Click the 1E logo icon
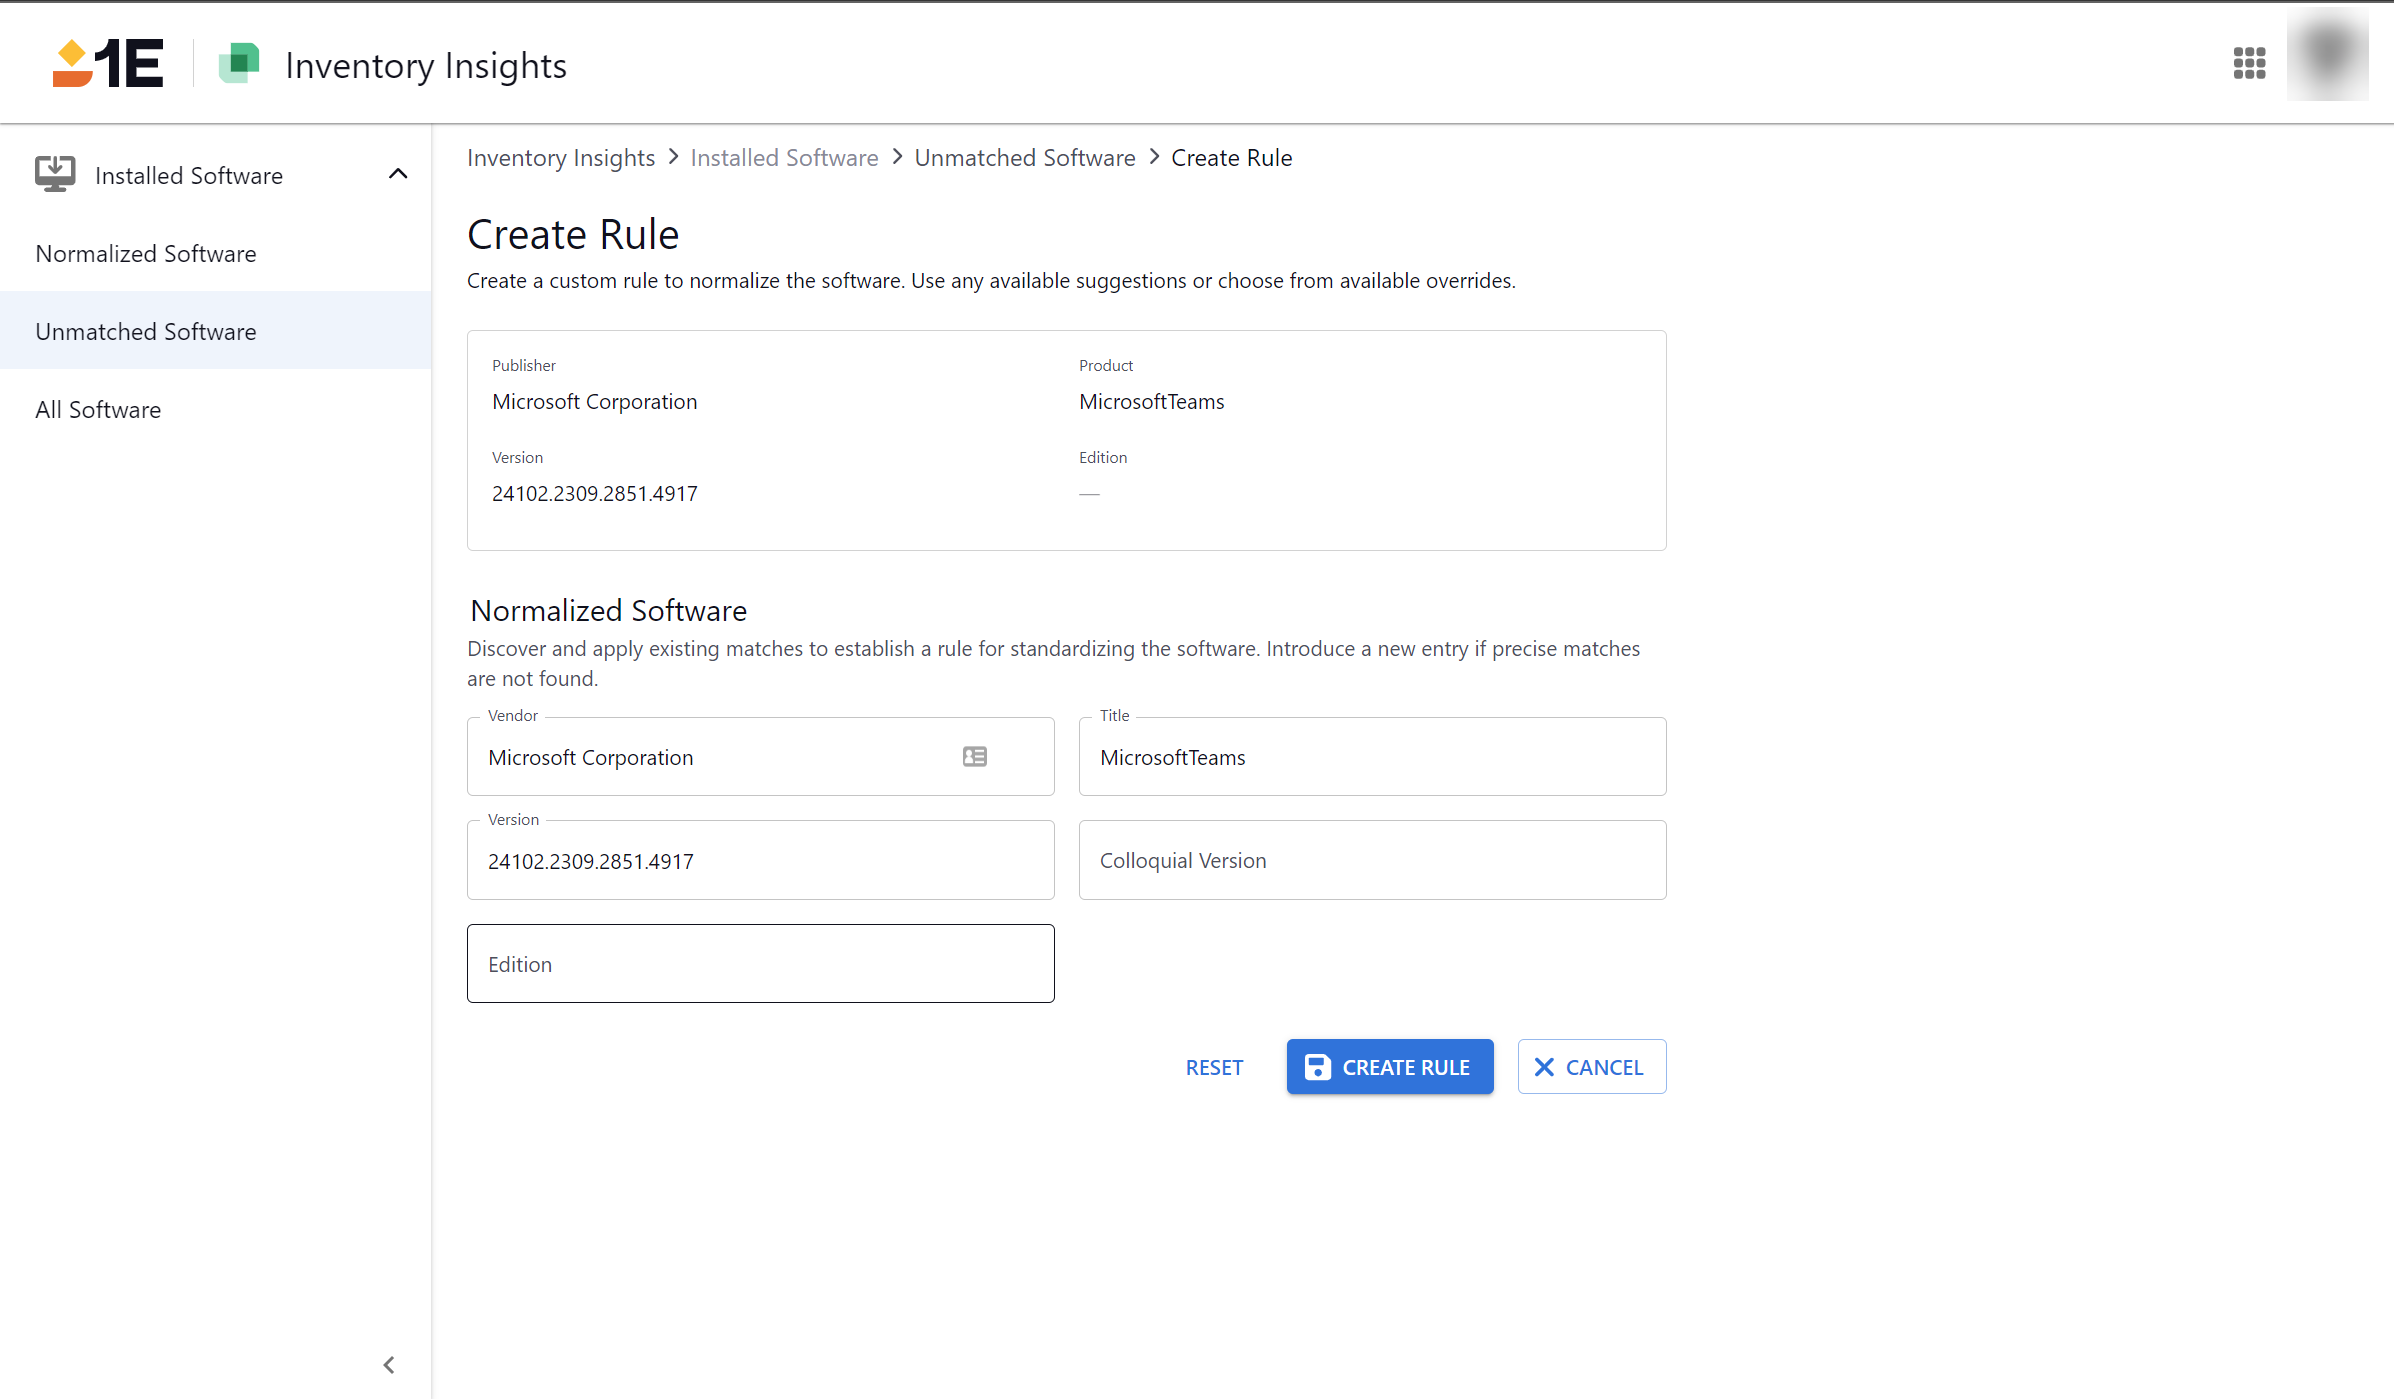 108,64
